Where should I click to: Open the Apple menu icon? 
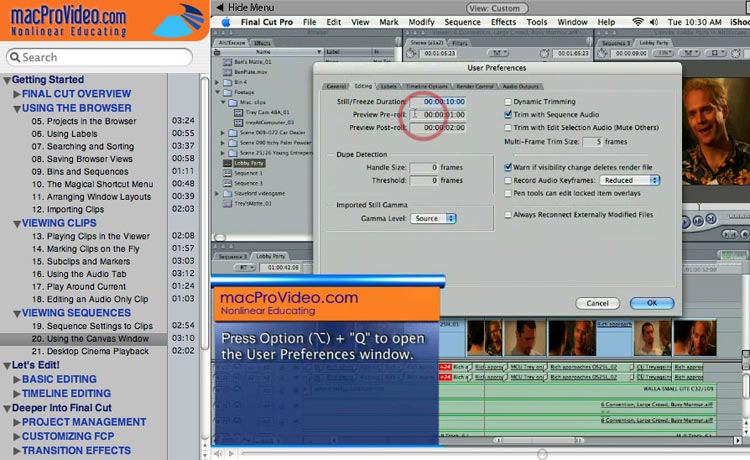(226, 22)
